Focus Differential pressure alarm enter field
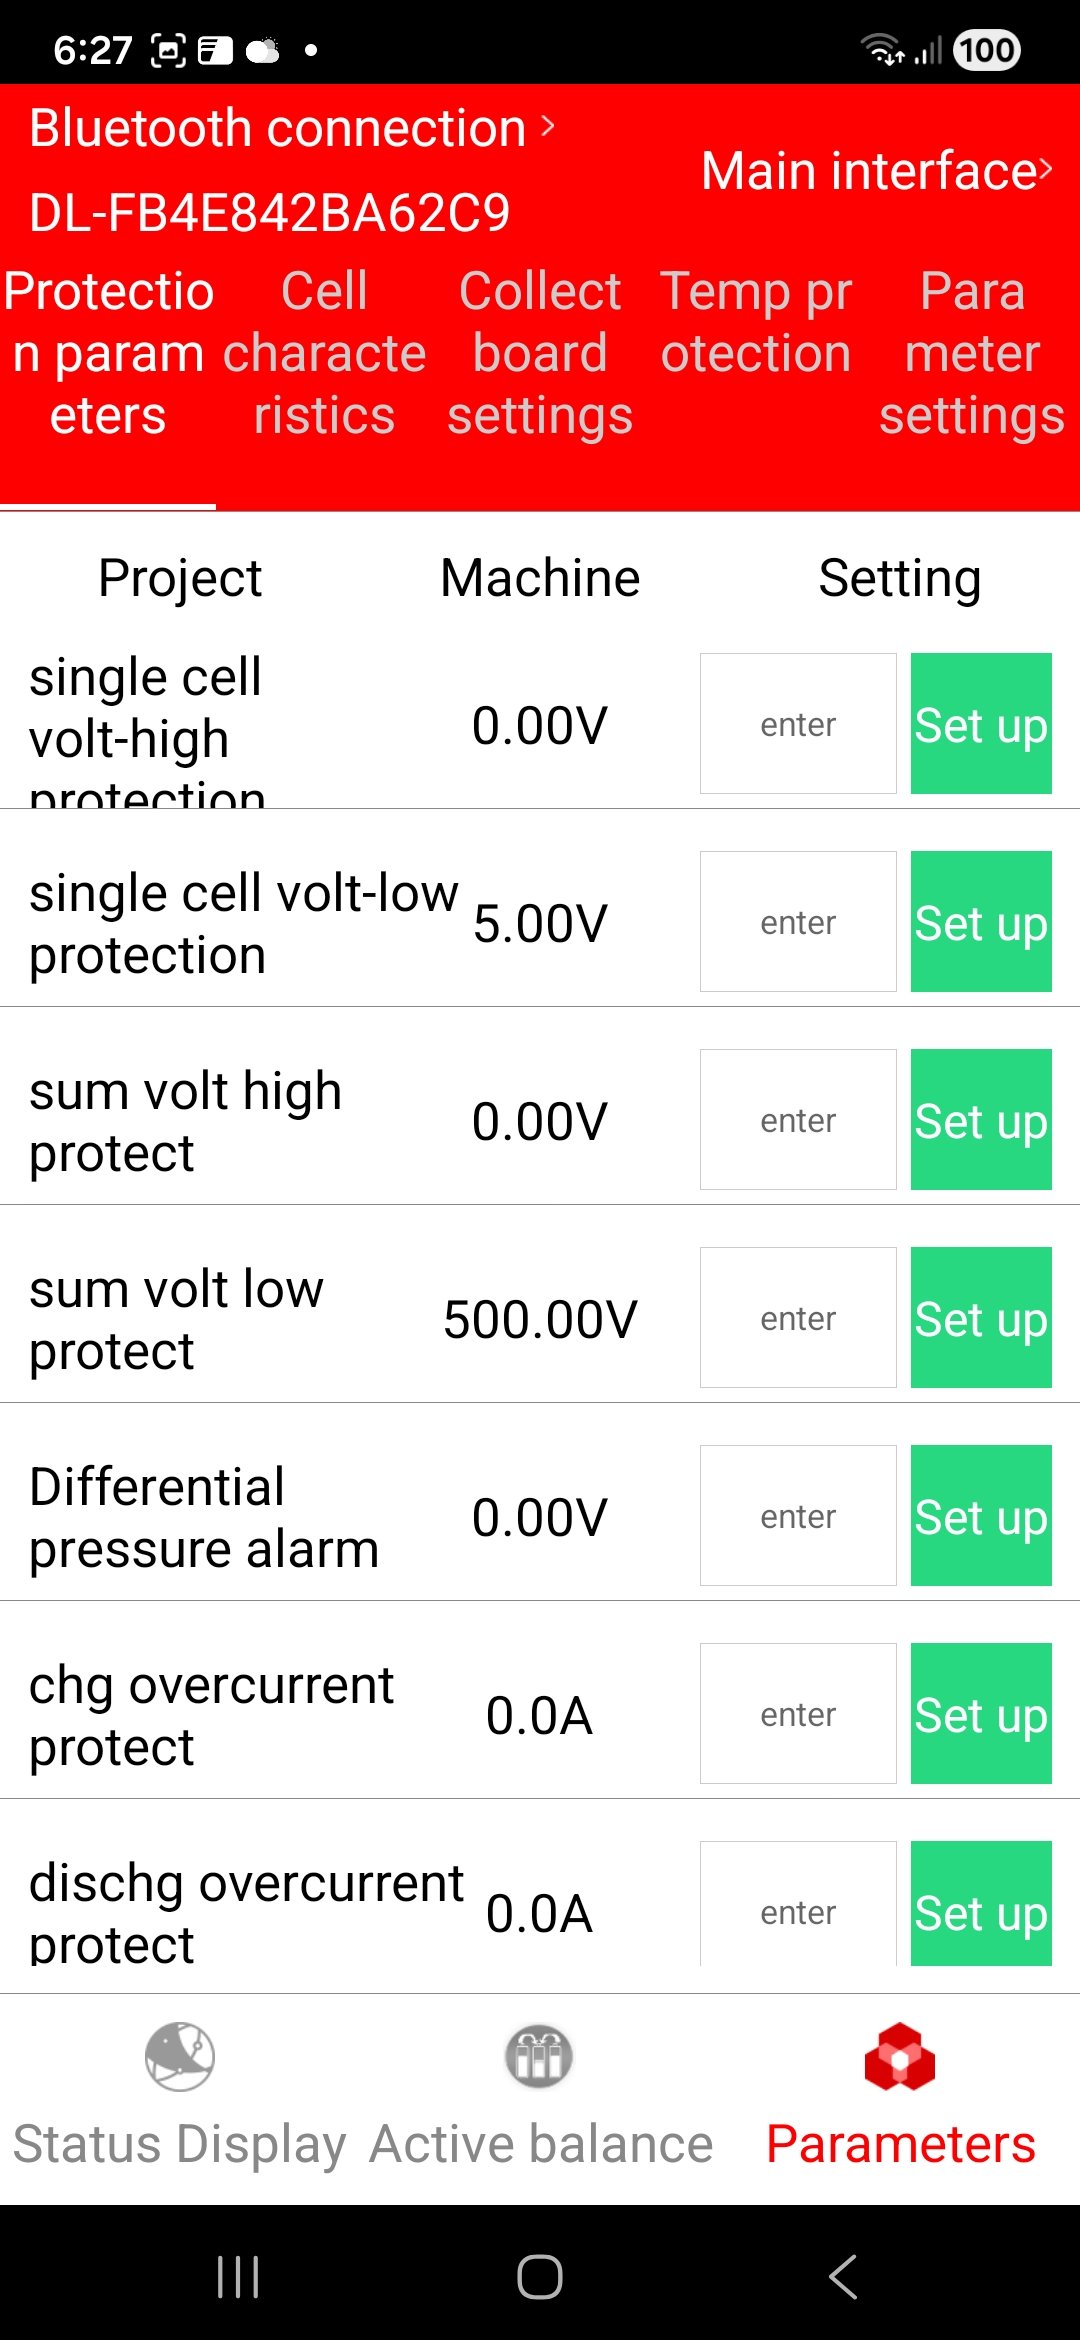Image resolution: width=1080 pixels, height=2340 pixels. pyautogui.click(x=798, y=1515)
